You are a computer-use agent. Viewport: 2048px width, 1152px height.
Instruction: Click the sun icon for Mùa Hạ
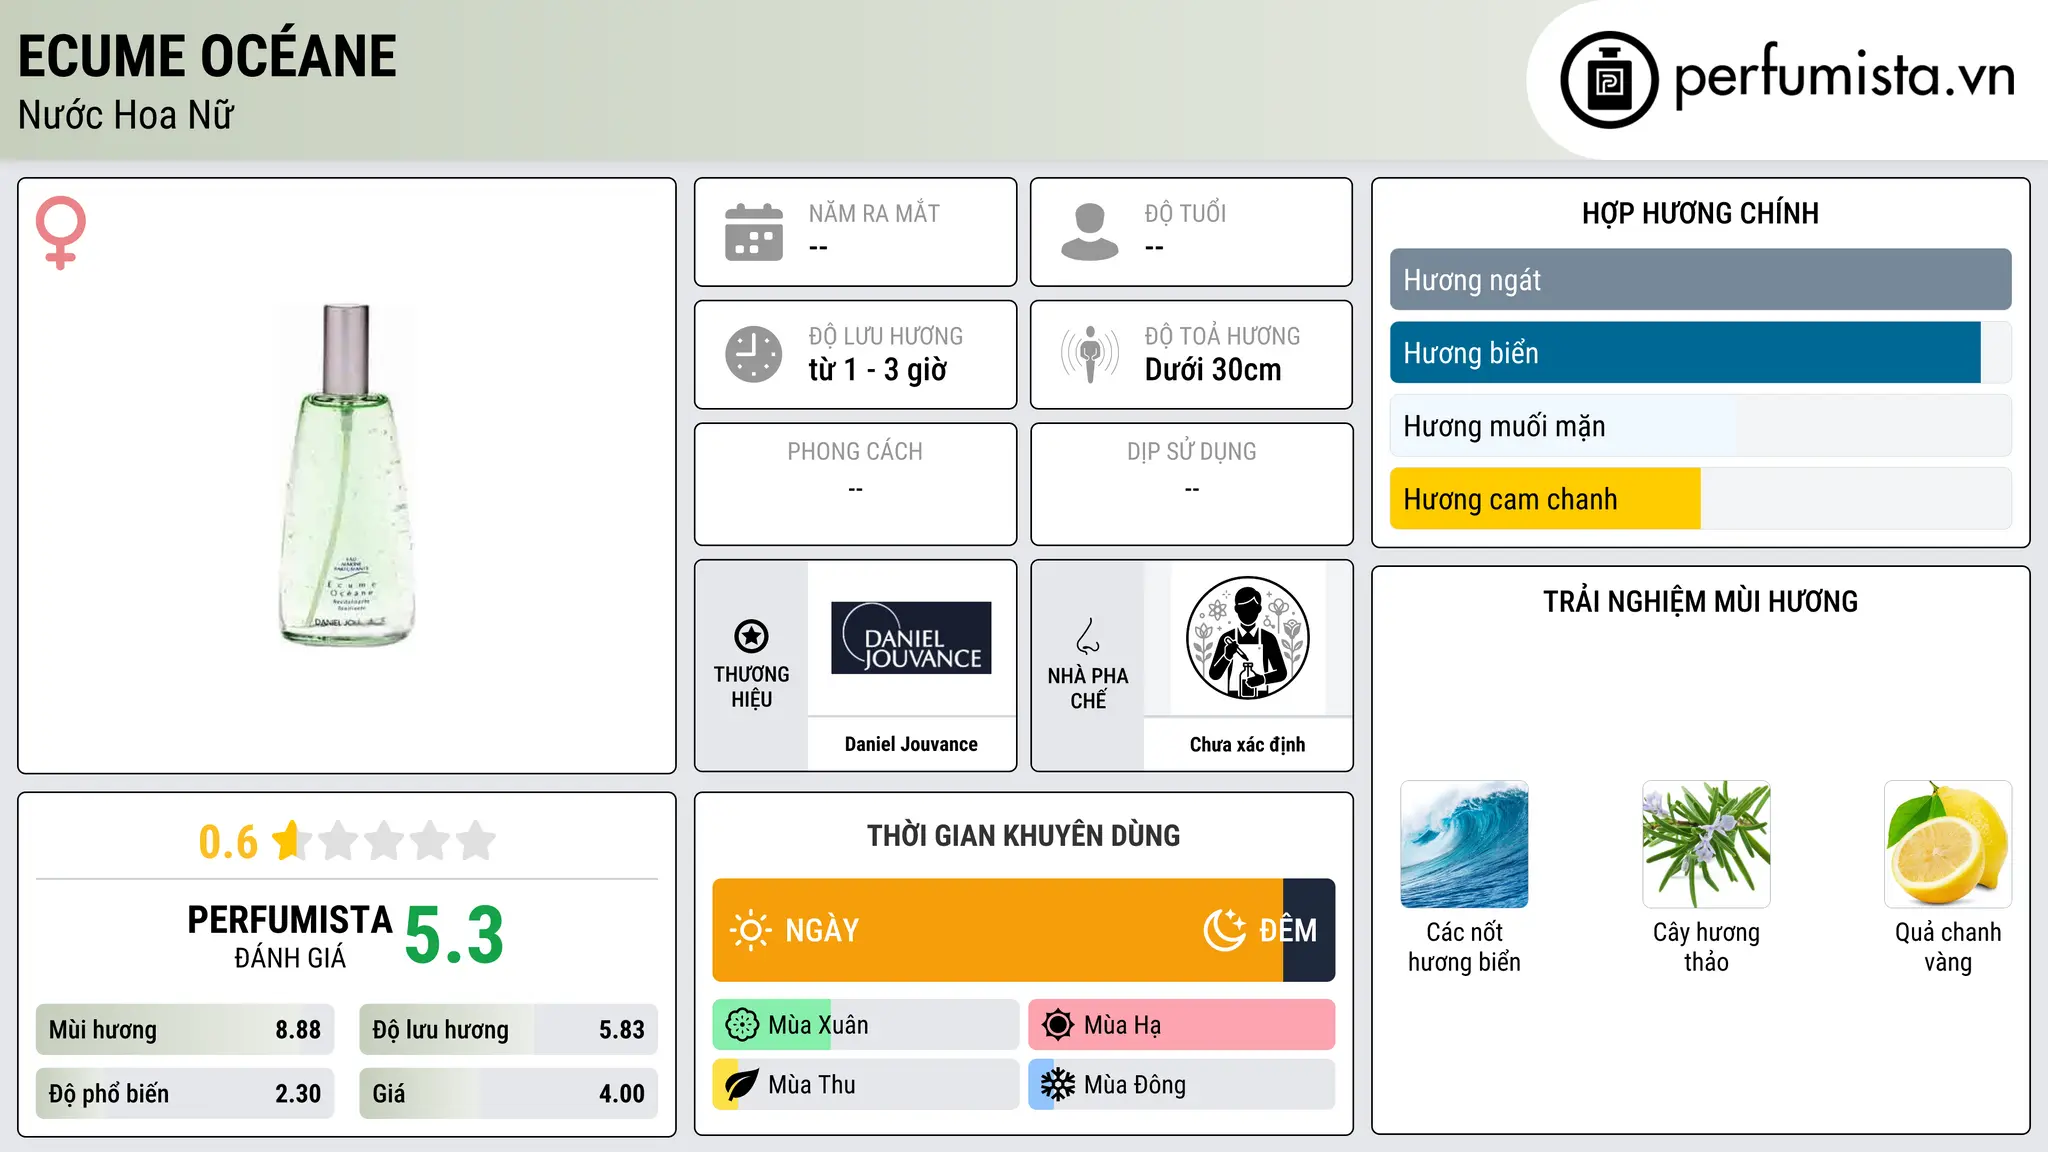pos(1058,1025)
